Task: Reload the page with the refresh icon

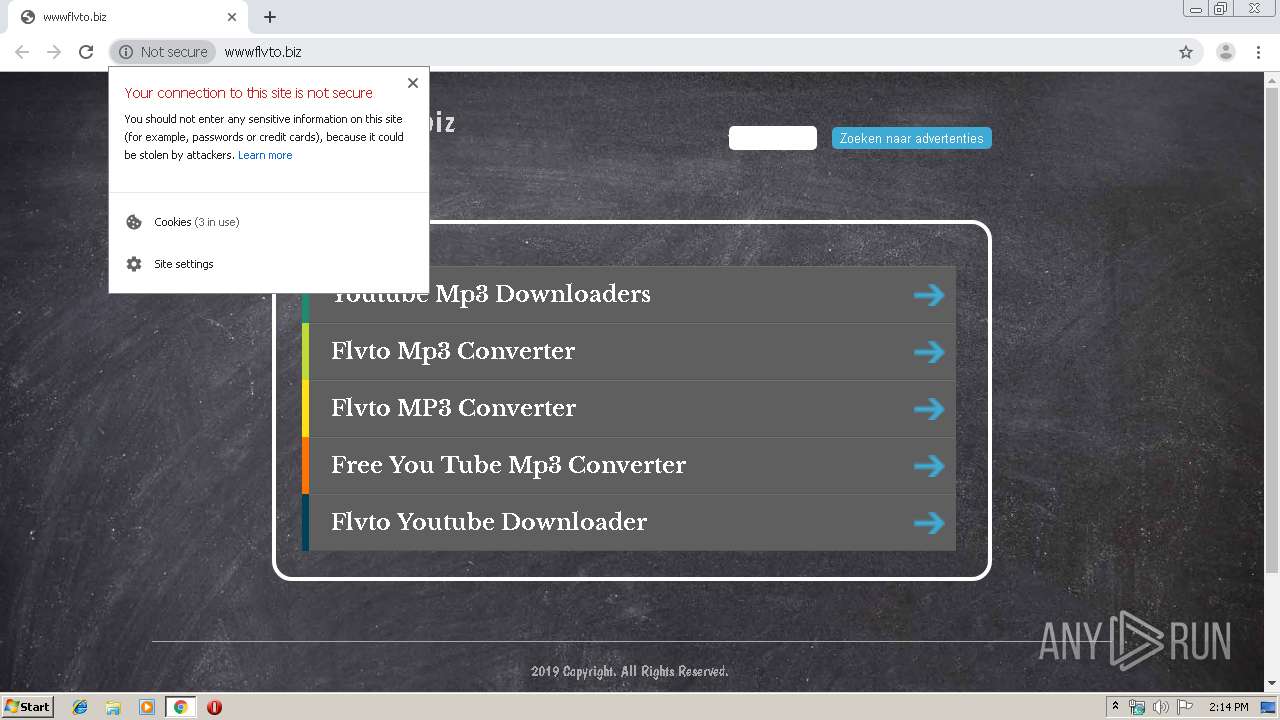Action: [x=86, y=52]
